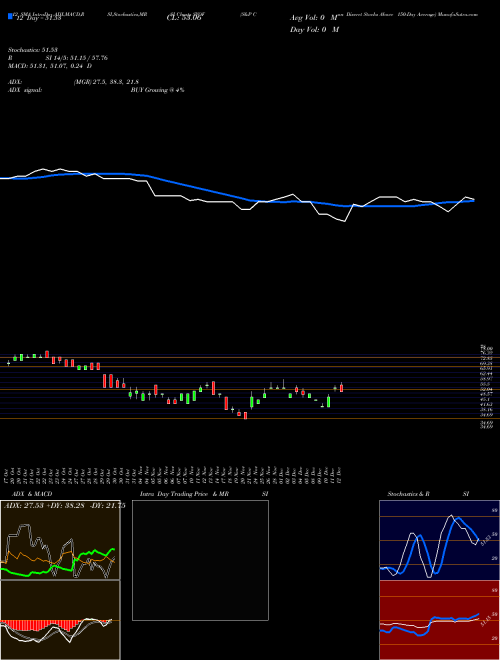This screenshot has height=660, width=500.
Task: Click the final red candlestick on the price chart
Action: tap(341, 387)
